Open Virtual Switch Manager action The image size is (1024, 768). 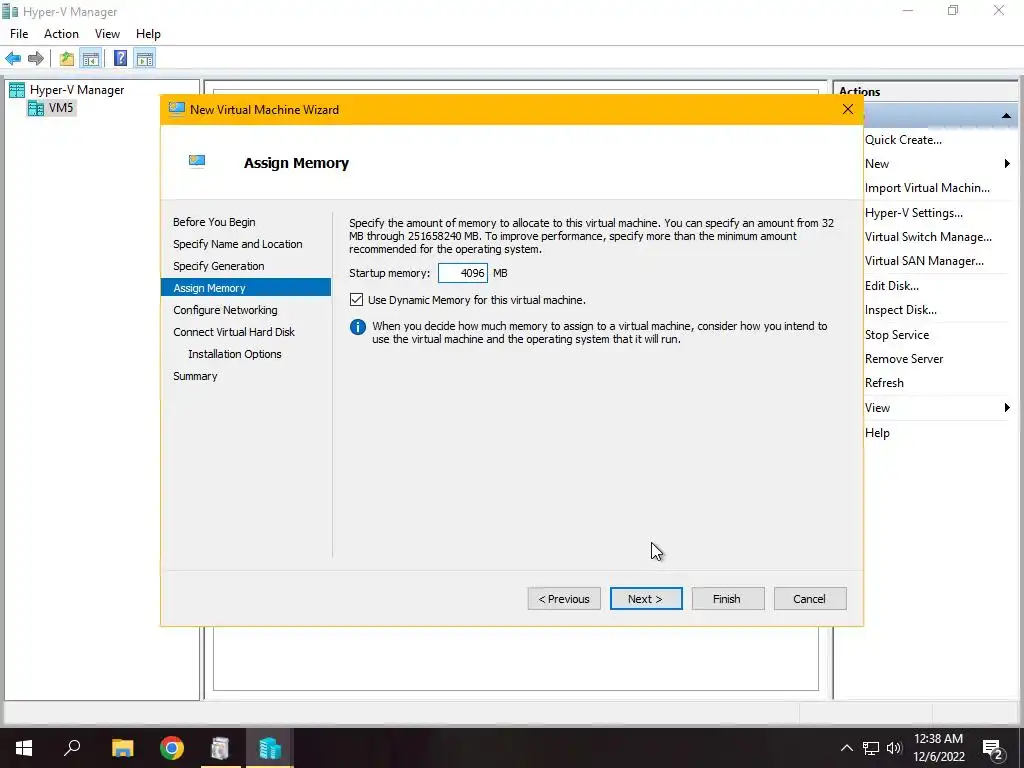928,237
